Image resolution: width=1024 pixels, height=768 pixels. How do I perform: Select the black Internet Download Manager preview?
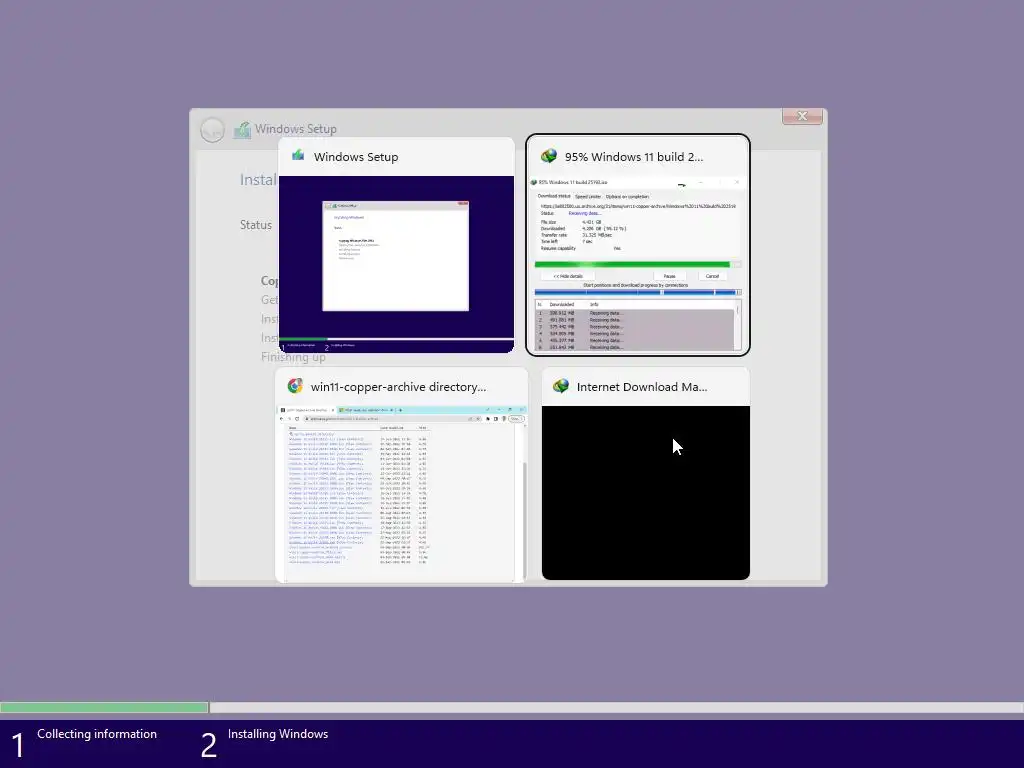point(645,492)
